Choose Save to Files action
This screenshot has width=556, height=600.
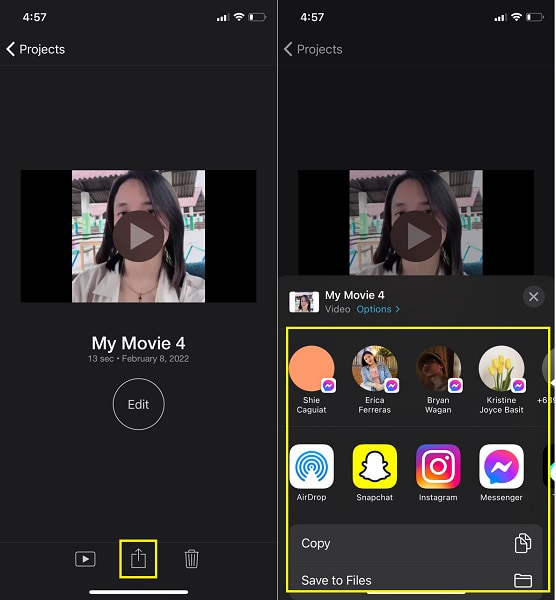click(x=416, y=580)
